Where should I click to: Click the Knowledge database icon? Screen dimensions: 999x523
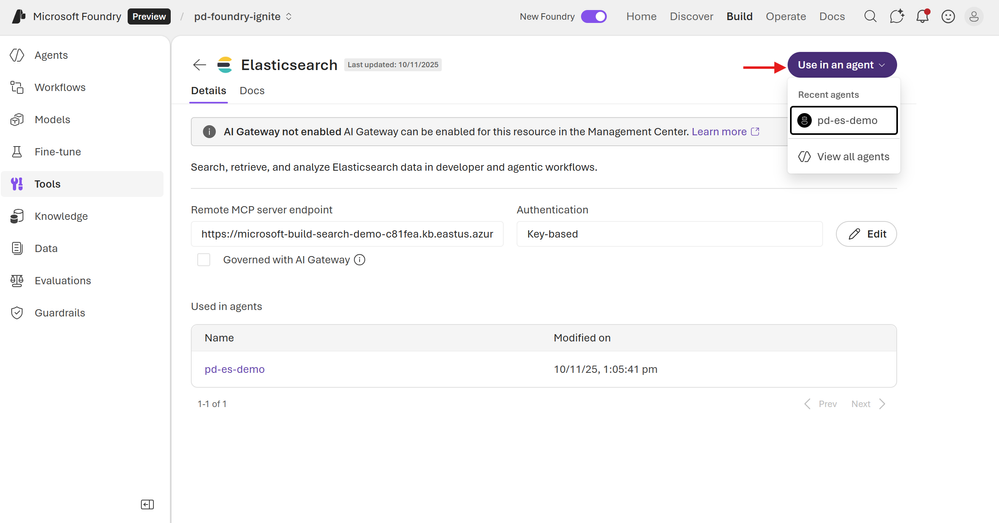pos(17,216)
